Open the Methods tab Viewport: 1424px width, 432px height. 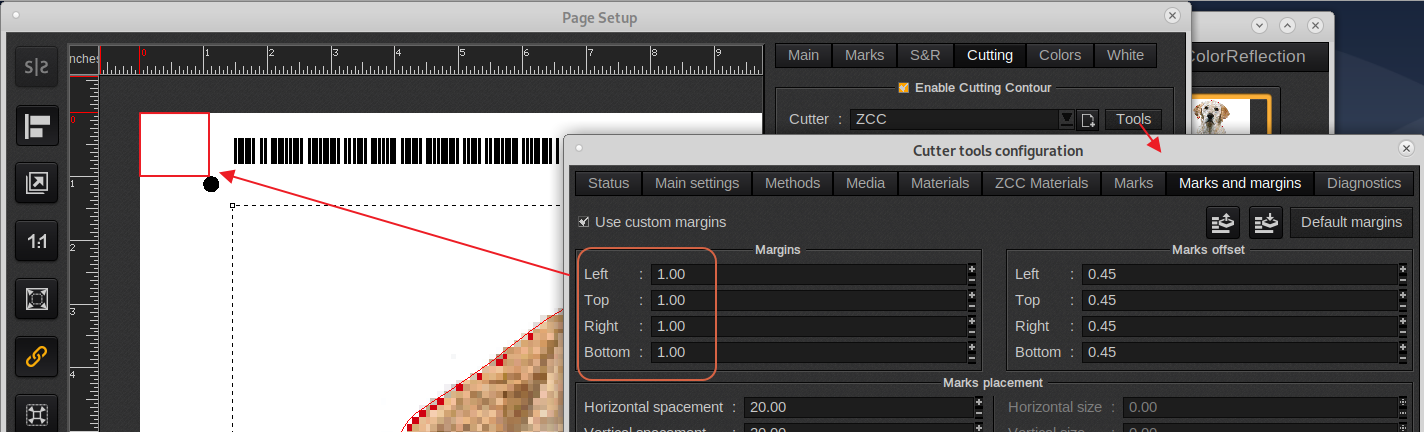click(792, 183)
